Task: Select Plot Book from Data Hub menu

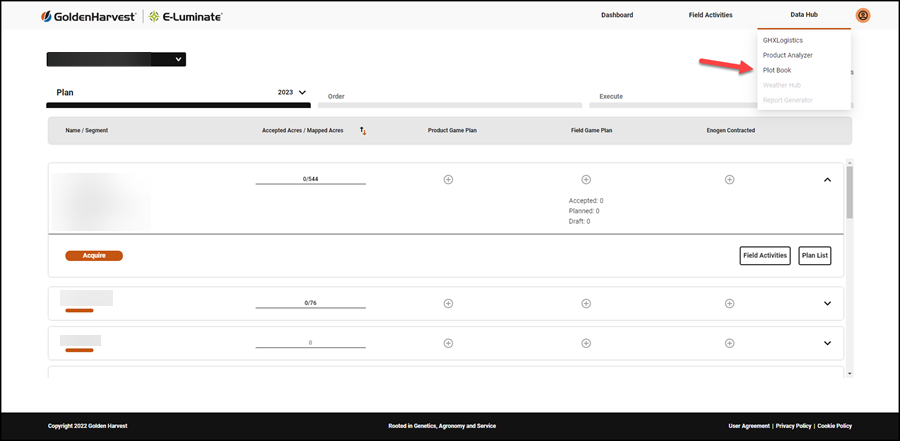Action: (777, 70)
